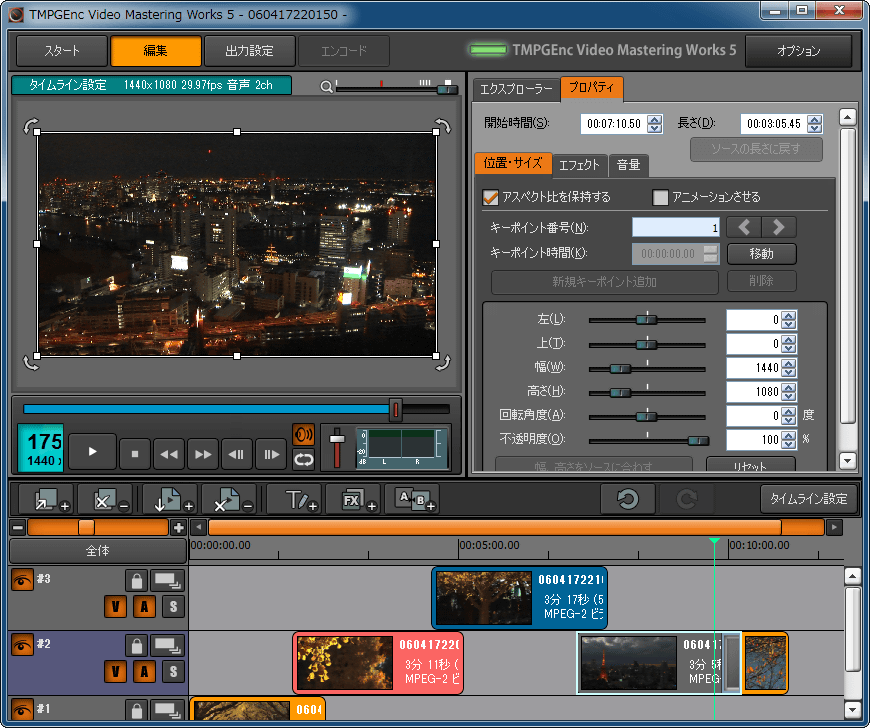Image resolution: width=870 pixels, height=728 pixels.
Task: Uncheck アスペクト比を保持する checkbox
Action: (490, 197)
